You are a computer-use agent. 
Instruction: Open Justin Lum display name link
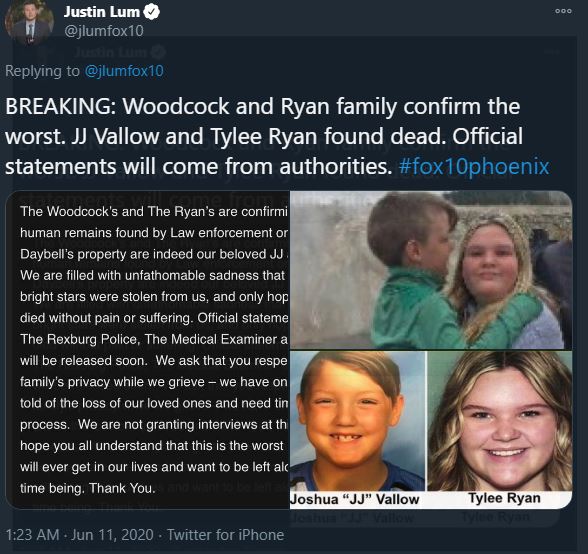[x=102, y=12]
